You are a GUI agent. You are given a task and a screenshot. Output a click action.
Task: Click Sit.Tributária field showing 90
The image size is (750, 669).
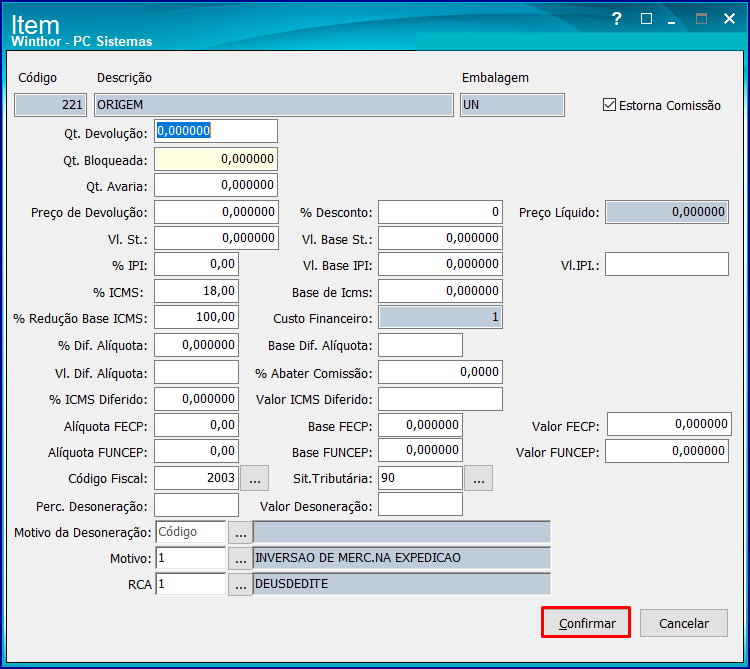(x=420, y=478)
